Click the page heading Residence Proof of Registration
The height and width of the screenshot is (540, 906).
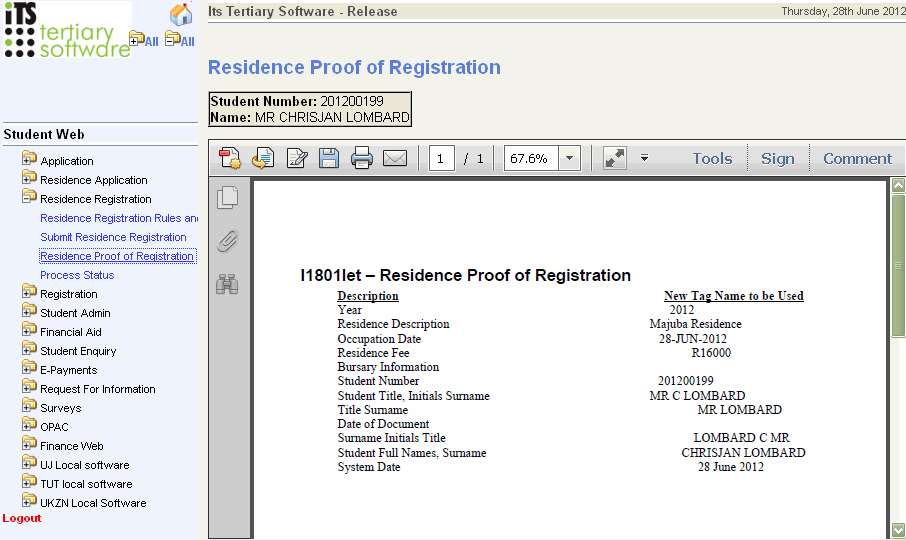(354, 68)
